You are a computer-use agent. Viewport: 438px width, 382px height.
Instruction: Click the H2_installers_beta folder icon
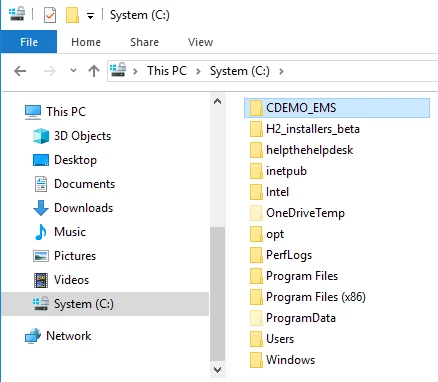256,129
